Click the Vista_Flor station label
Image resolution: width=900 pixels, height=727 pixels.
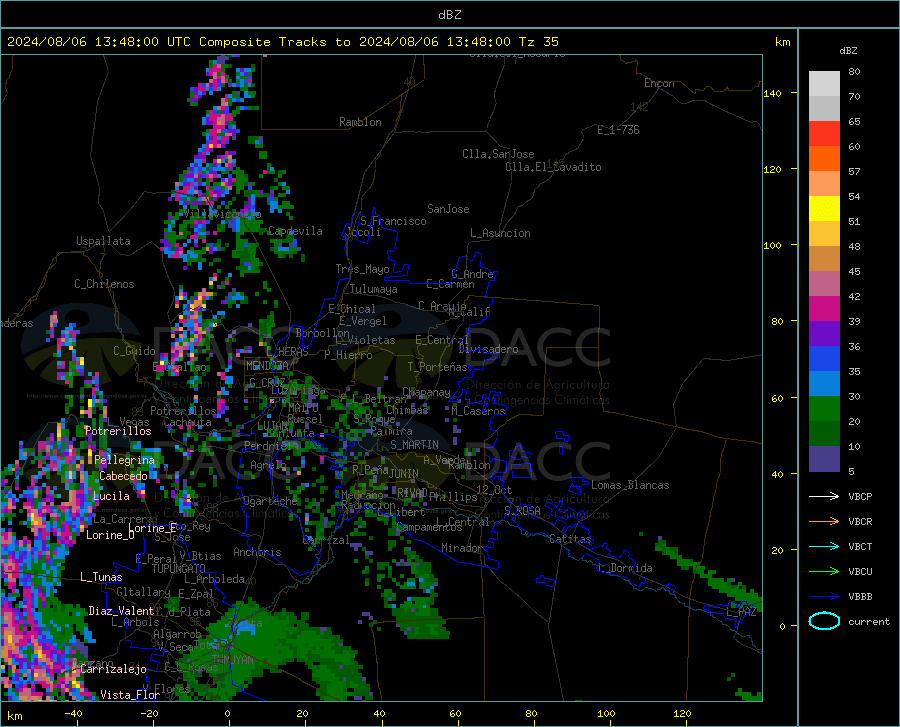pos(130,695)
